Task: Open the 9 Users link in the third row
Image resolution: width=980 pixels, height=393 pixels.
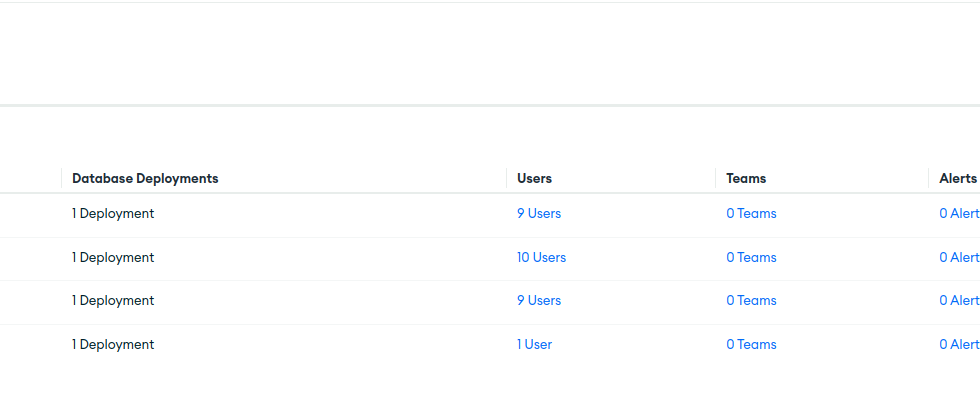Action: [x=539, y=301]
